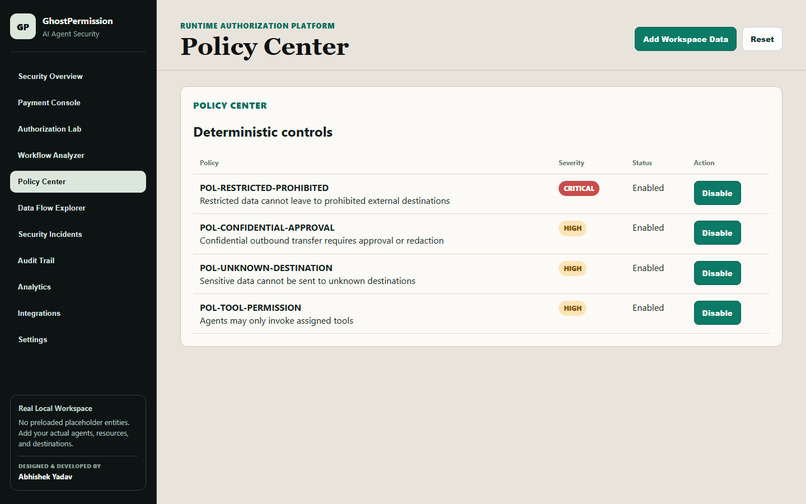Image resolution: width=806 pixels, height=504 pixels.
Task: Open Authorization Lab
Action: [78, 129]
